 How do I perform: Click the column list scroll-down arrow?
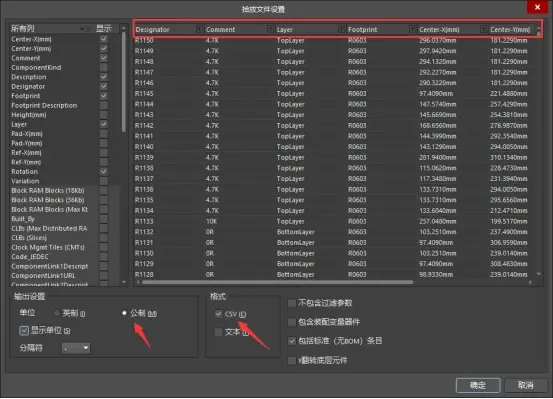[123, 282]
